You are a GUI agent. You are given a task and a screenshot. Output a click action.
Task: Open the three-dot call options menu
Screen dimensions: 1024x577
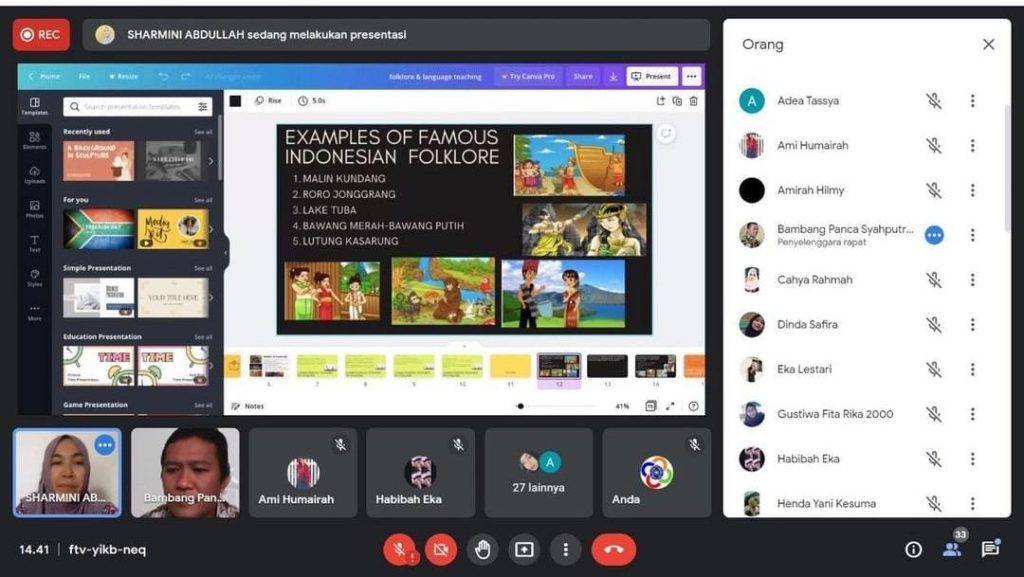pyautogui.click(x=565, y=549)
